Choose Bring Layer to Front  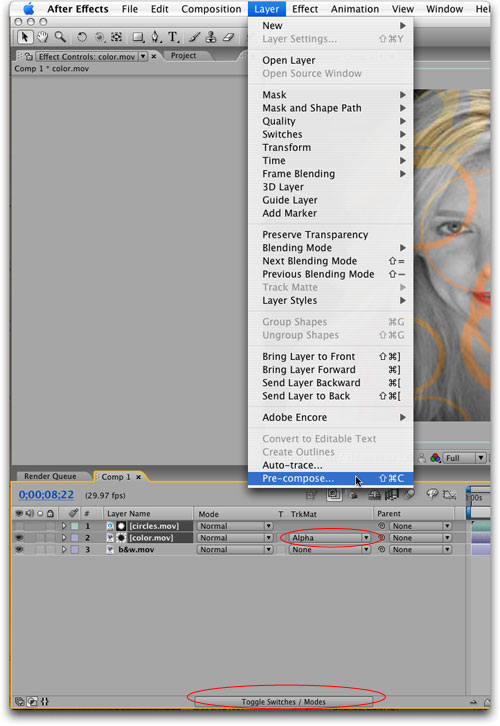tap(331, 357)
